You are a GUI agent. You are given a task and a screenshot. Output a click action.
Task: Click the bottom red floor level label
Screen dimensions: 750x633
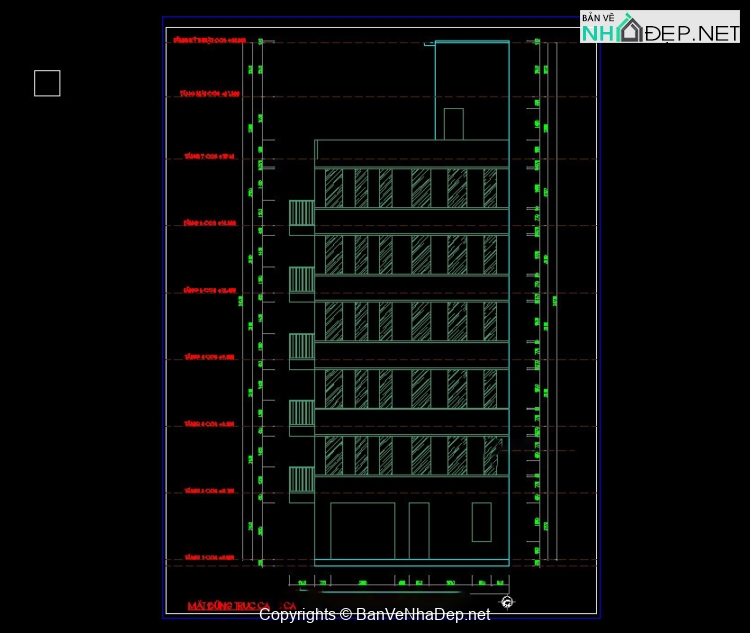(209, 557)
